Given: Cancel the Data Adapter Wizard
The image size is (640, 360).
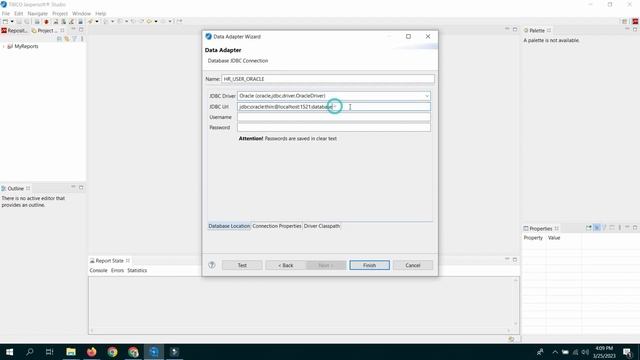Looking at the screenshot, I should 413,265.
